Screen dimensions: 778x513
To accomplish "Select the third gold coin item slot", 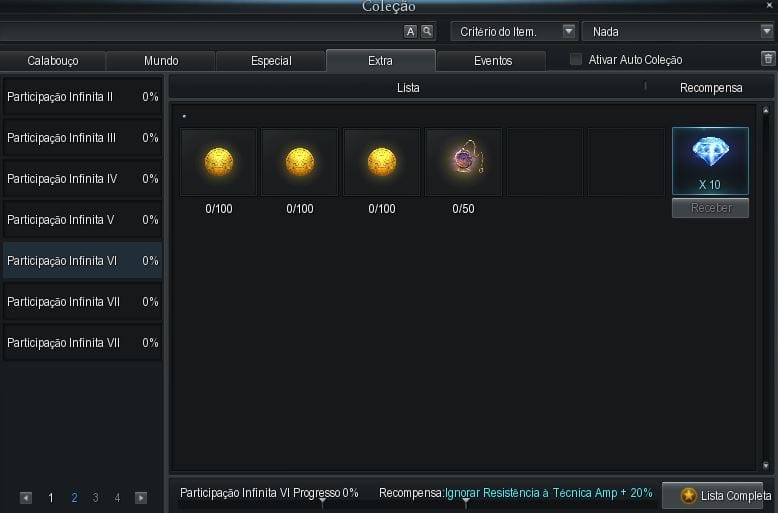I will pos(382,162).
